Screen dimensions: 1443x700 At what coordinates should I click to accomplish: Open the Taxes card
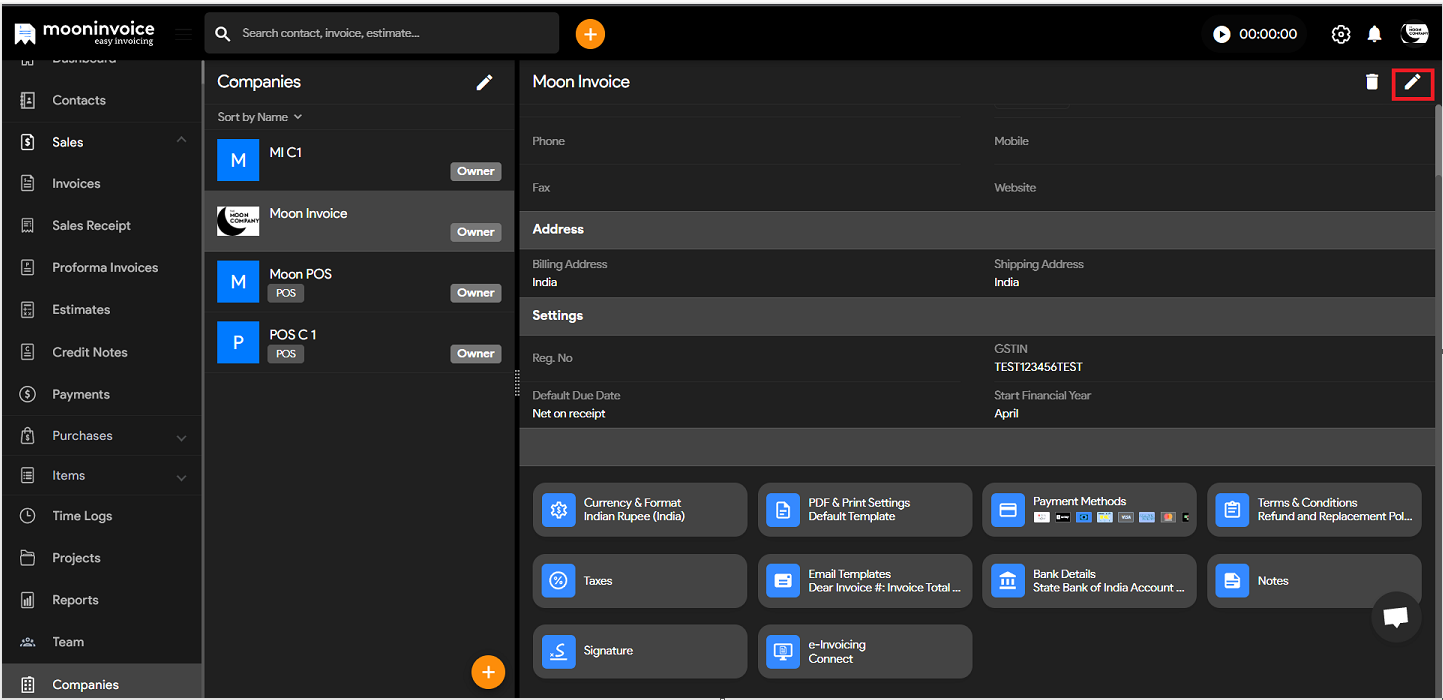[640, 581]
